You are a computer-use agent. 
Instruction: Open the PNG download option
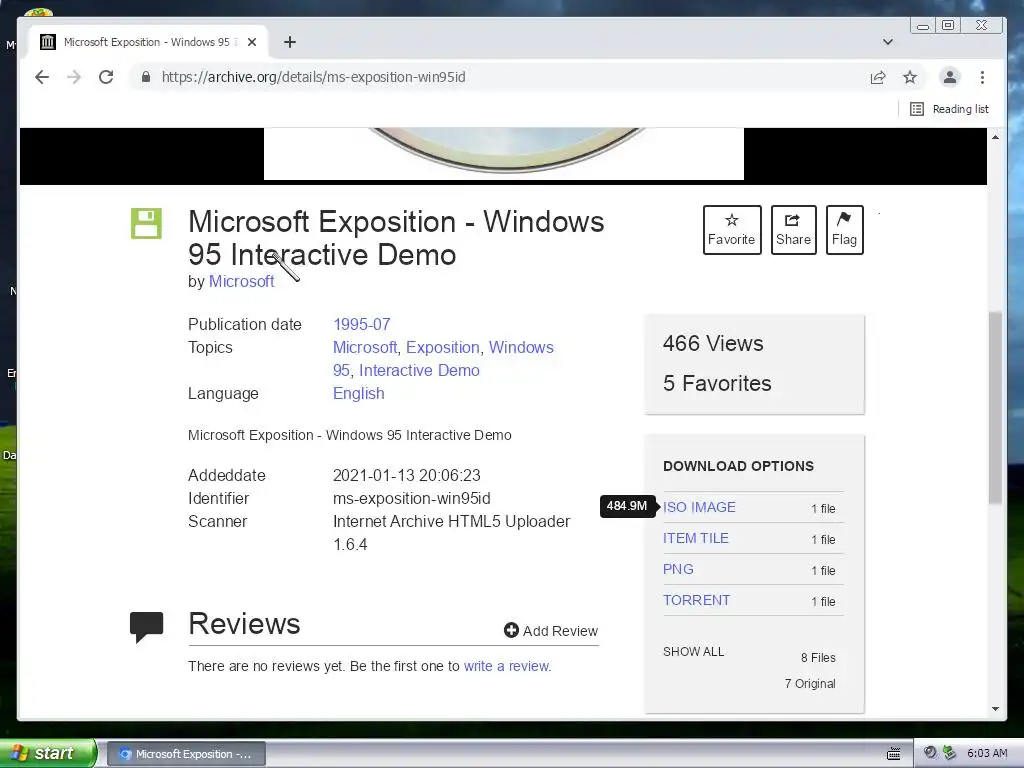[x=678, y=569]
